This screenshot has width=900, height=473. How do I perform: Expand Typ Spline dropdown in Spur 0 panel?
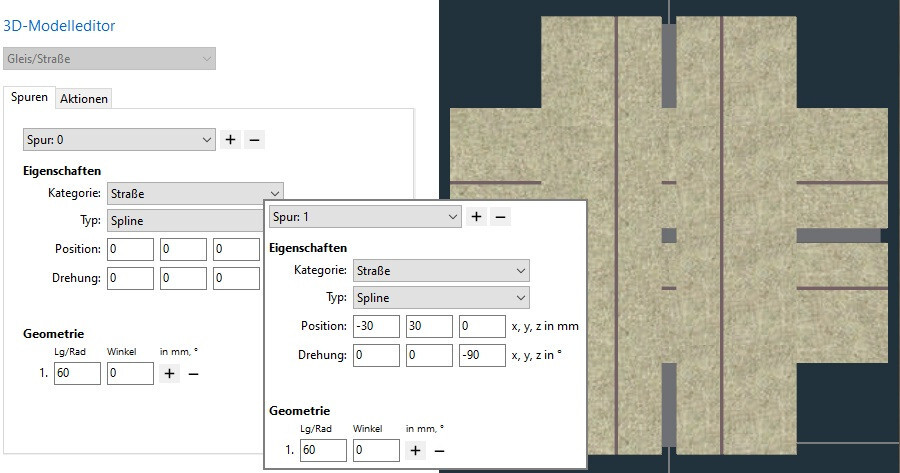pos(185,220)
